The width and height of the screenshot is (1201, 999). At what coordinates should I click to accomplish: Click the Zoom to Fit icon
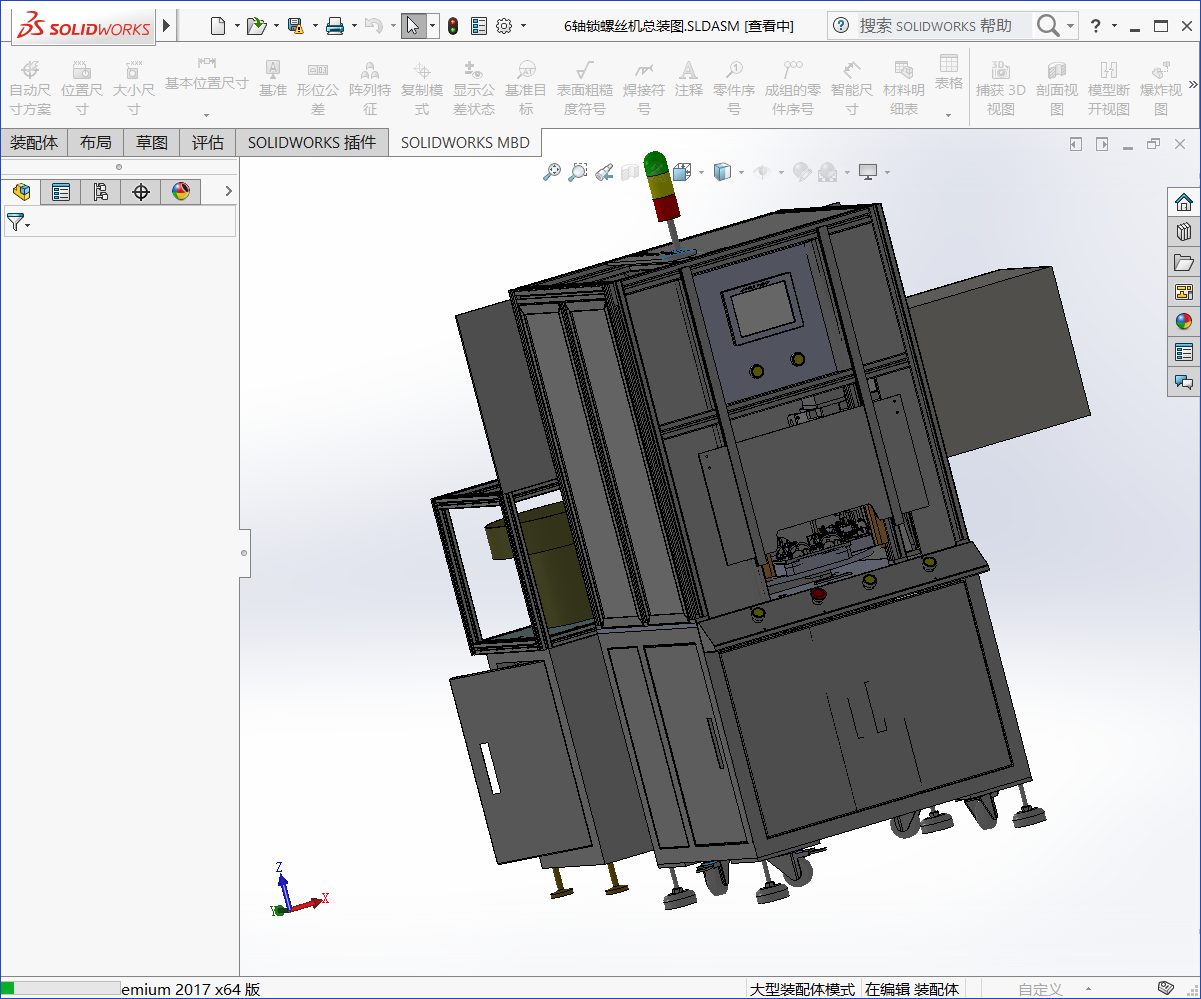551,172
